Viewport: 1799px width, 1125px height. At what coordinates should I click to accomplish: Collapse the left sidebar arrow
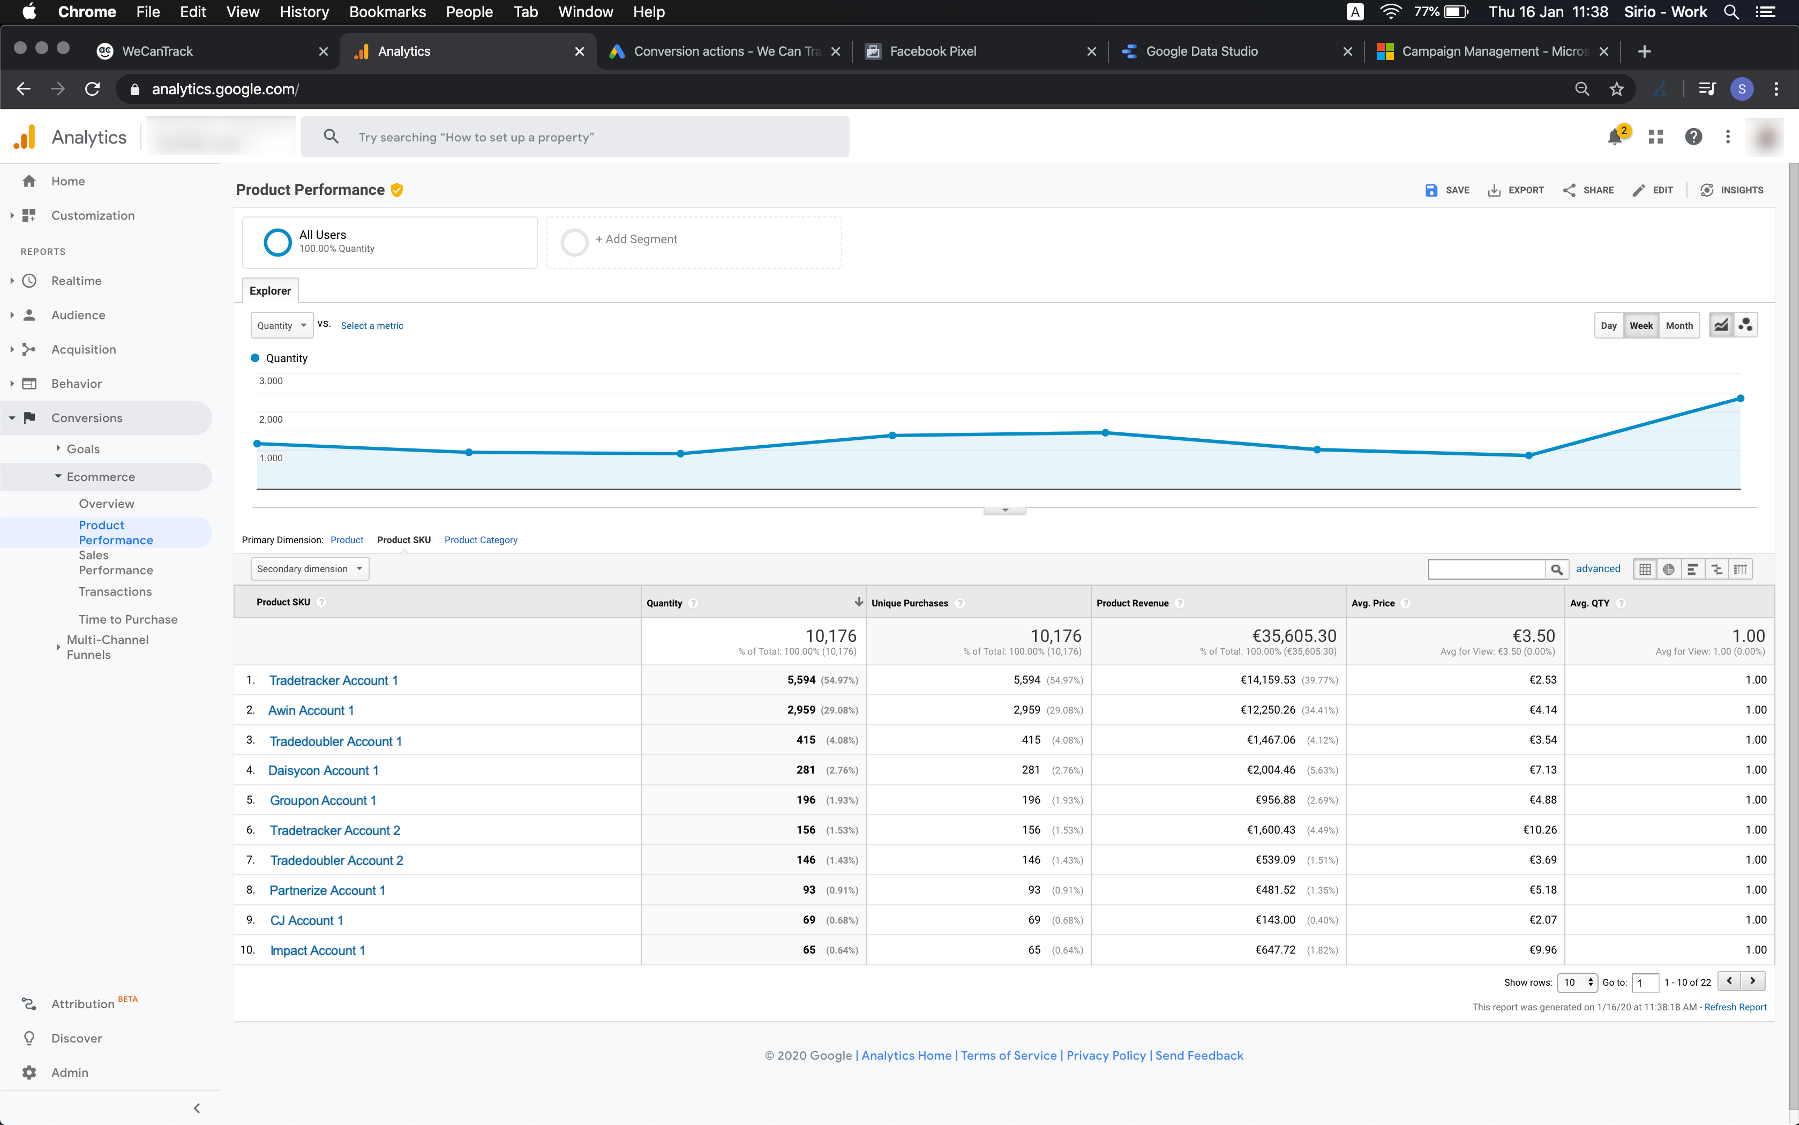point(197,1108)
